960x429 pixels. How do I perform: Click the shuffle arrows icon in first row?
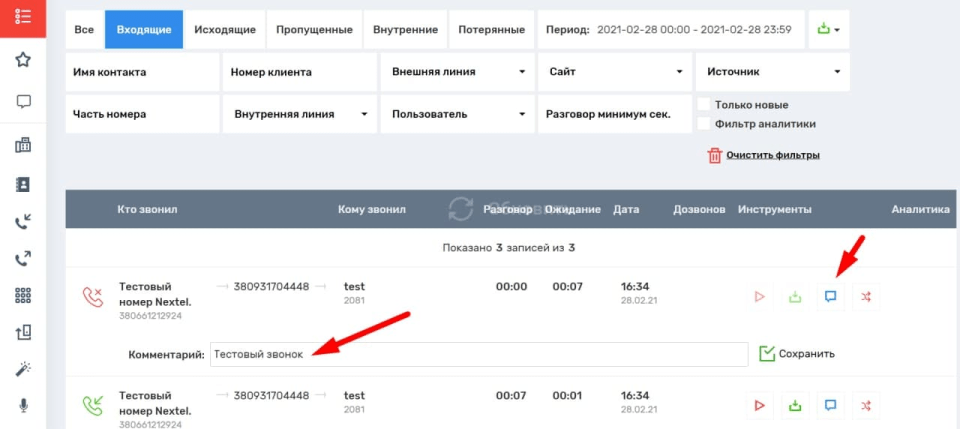click(x=866, y=297)
